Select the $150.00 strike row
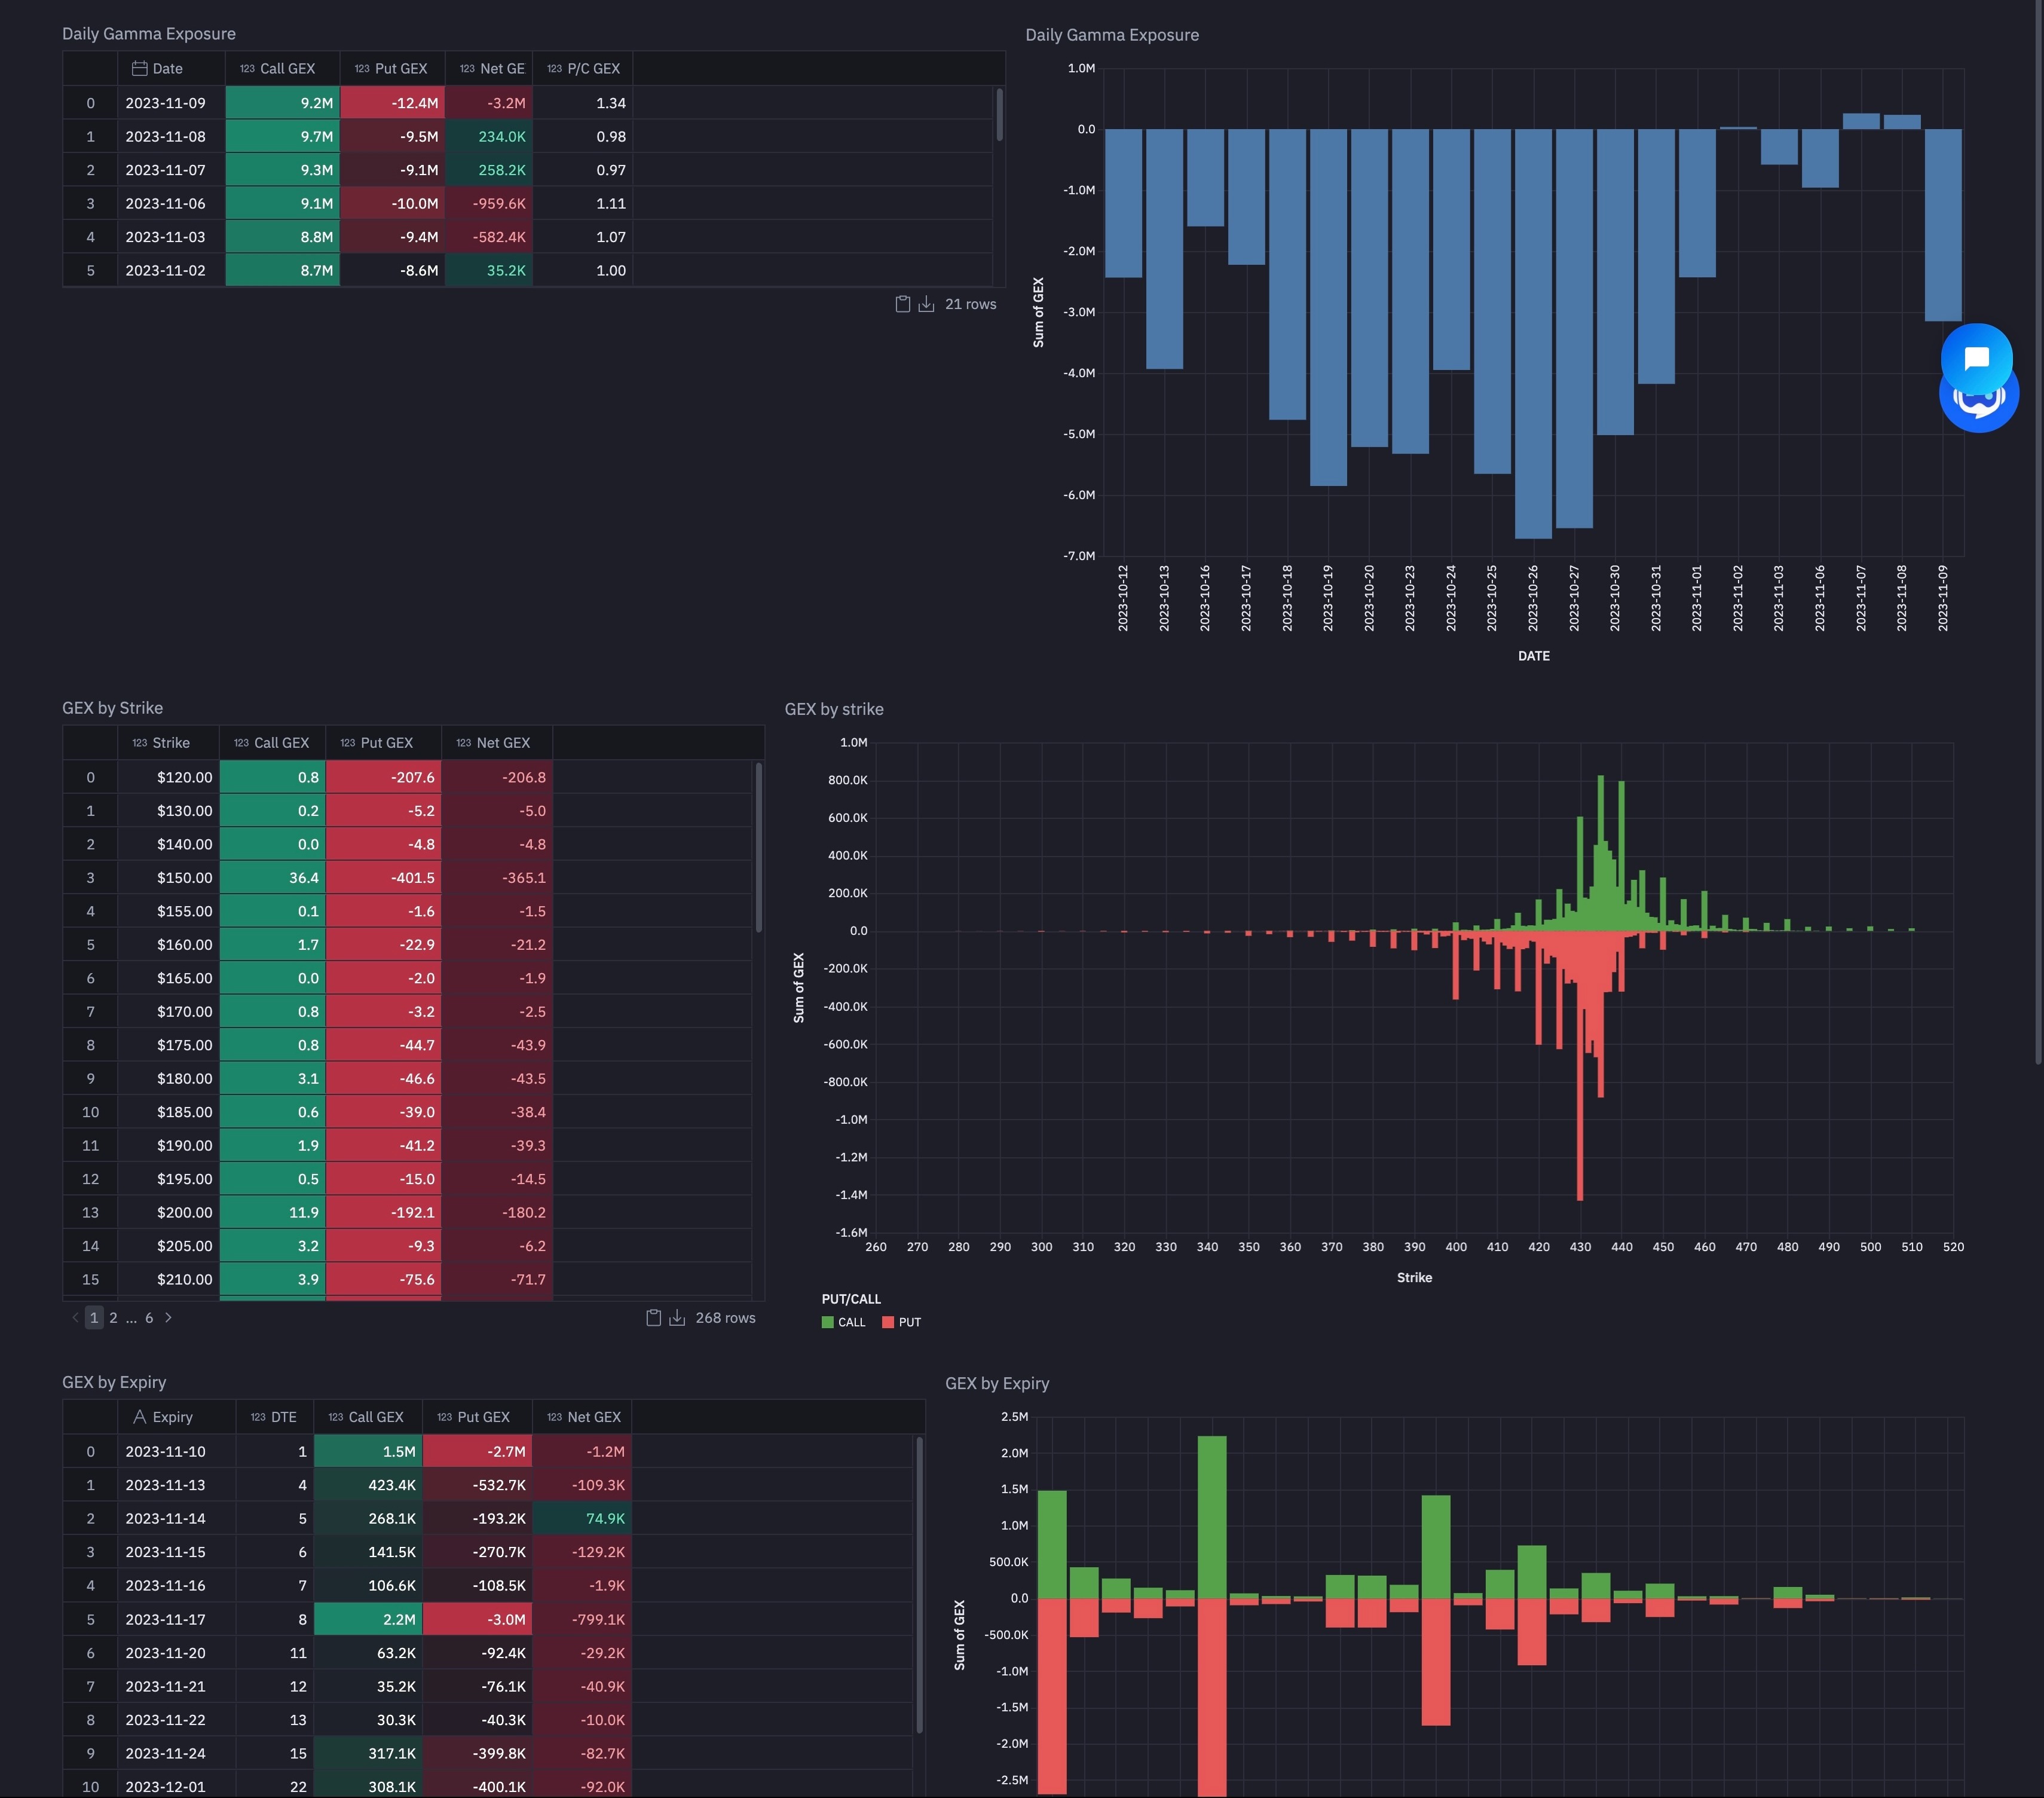Screen dimensions: 2044x1798 pyautogui.click(x=184, y=877)
